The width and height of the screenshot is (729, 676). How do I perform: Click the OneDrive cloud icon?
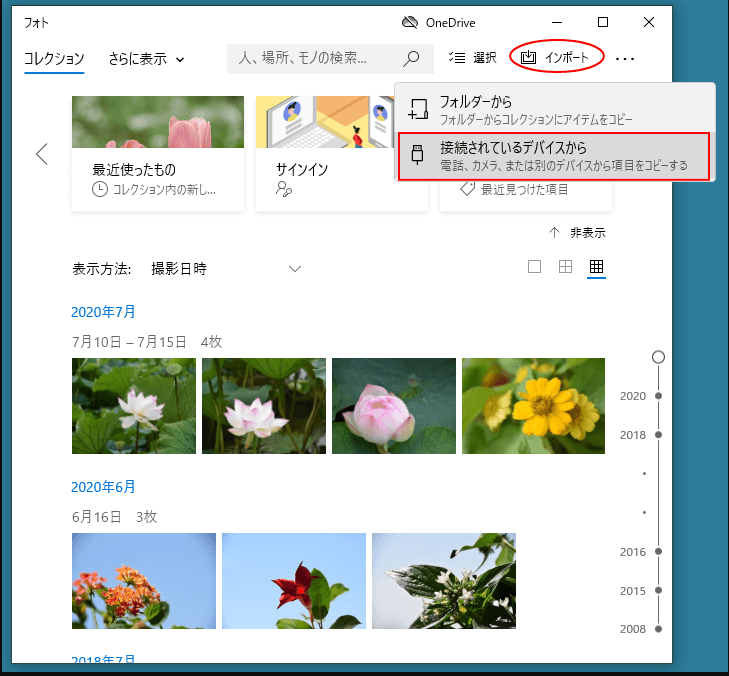tap(409, 22)
